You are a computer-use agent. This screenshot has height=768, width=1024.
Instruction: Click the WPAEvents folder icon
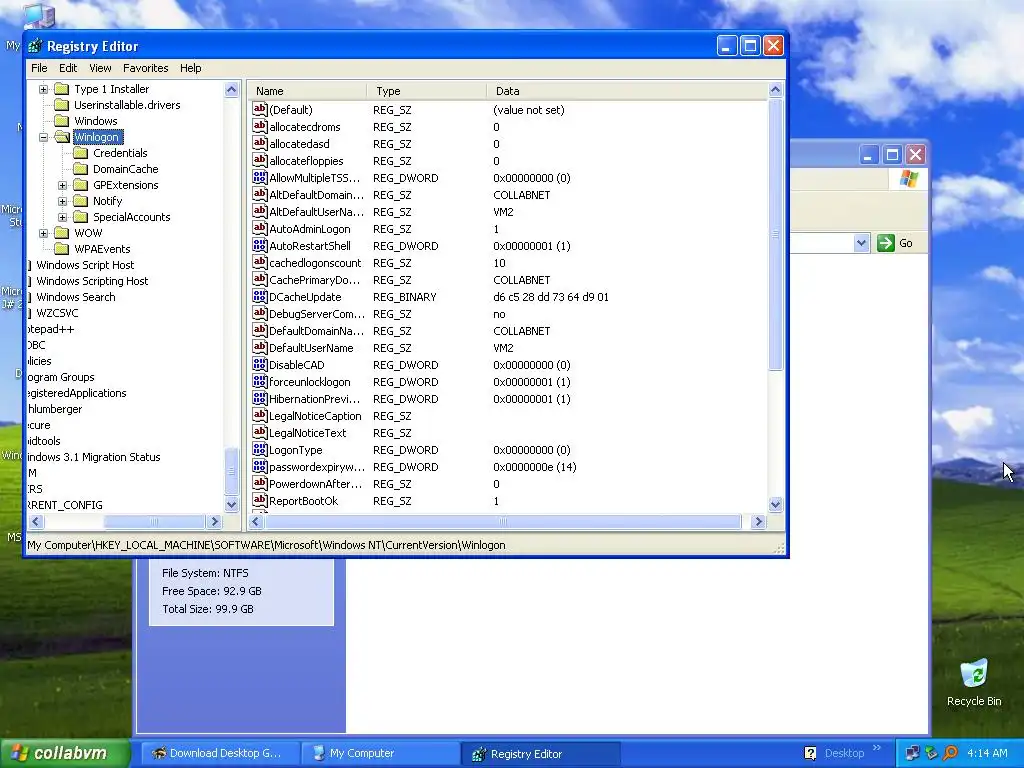pyautogui.click(x=61, y=249)
